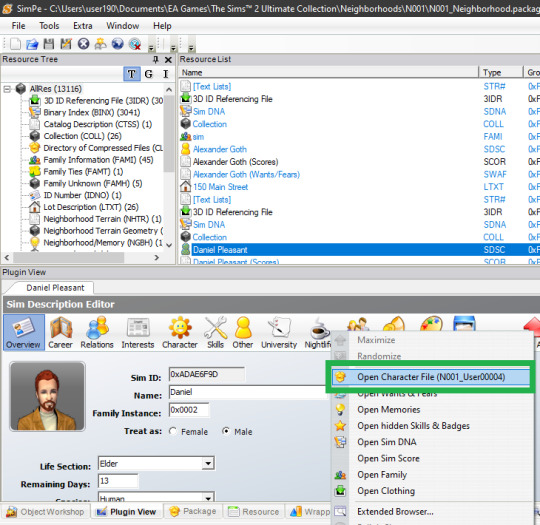
Task: Select the Daniel Pleasant plugin tab
Action: tap(55, 288)
